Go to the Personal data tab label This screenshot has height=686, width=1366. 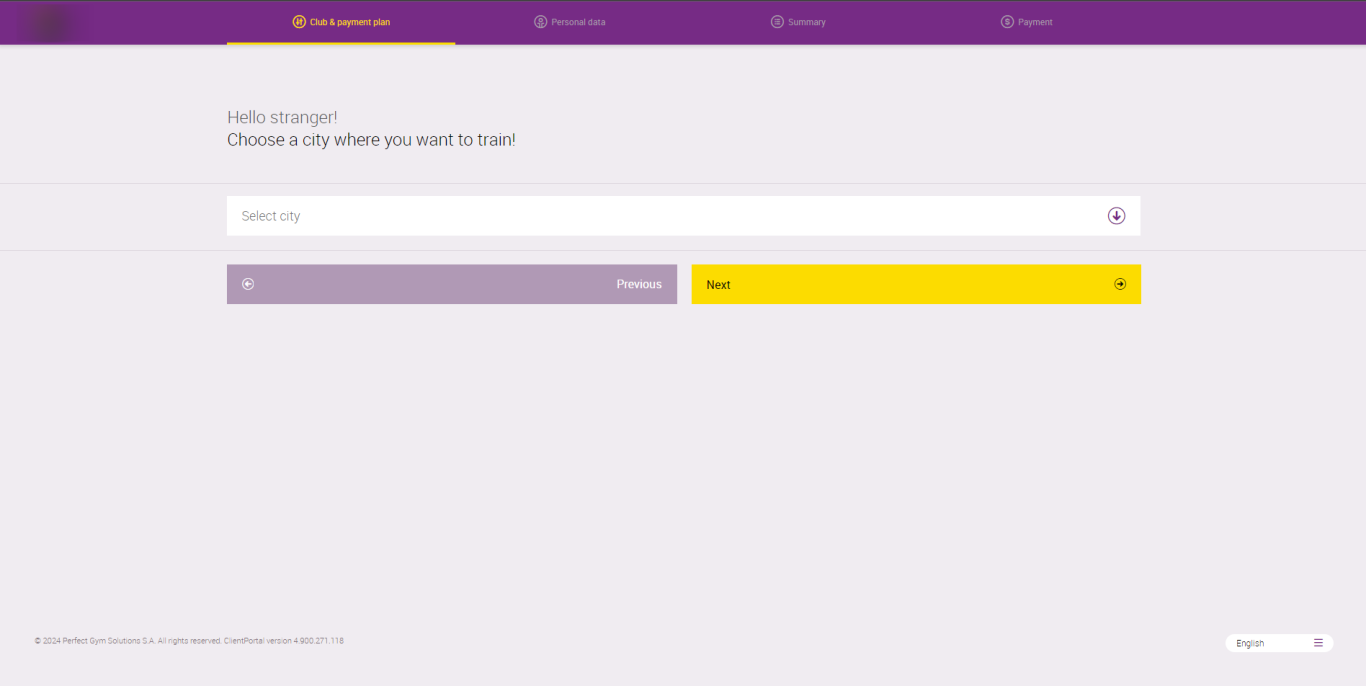point(578,22)
